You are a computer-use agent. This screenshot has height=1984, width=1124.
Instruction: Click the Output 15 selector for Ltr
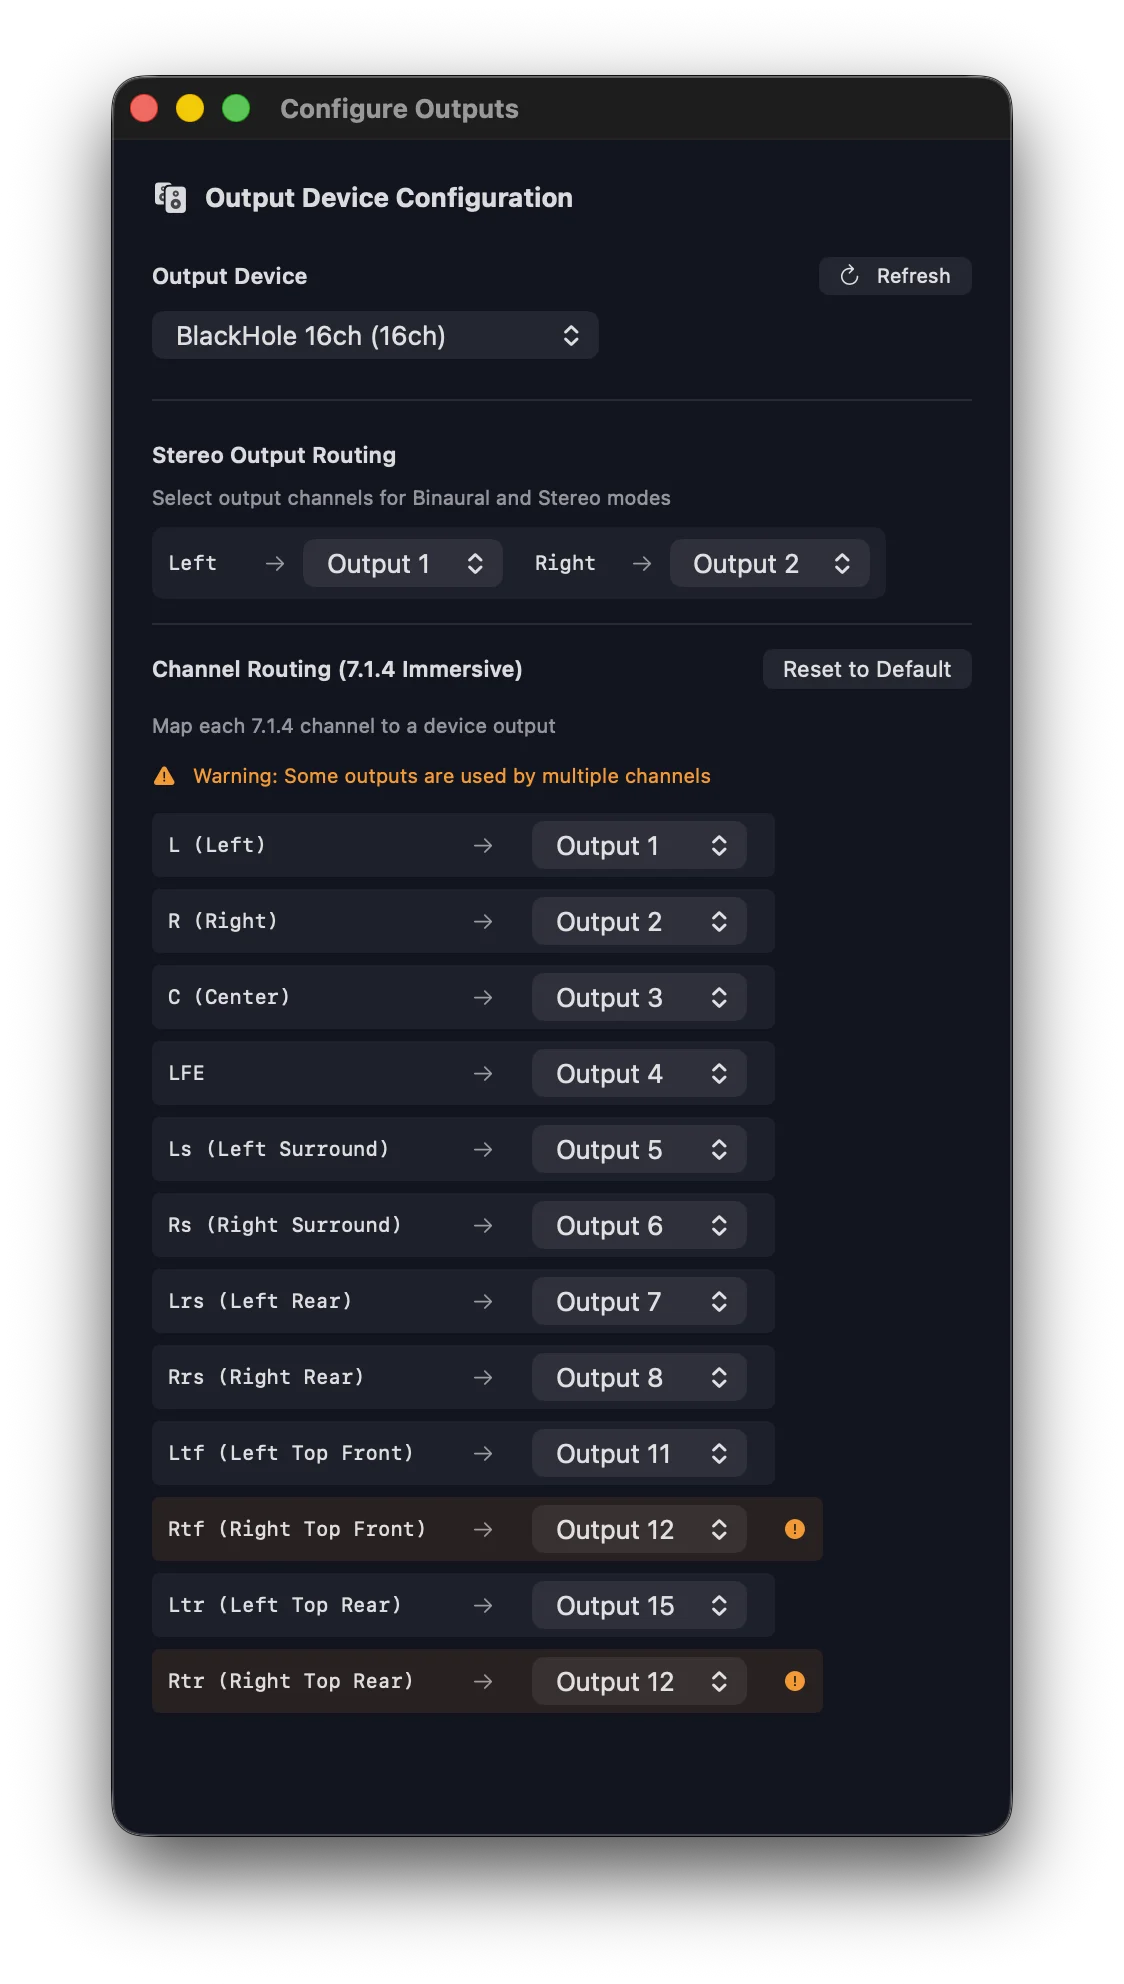(x=640, y=1605)
